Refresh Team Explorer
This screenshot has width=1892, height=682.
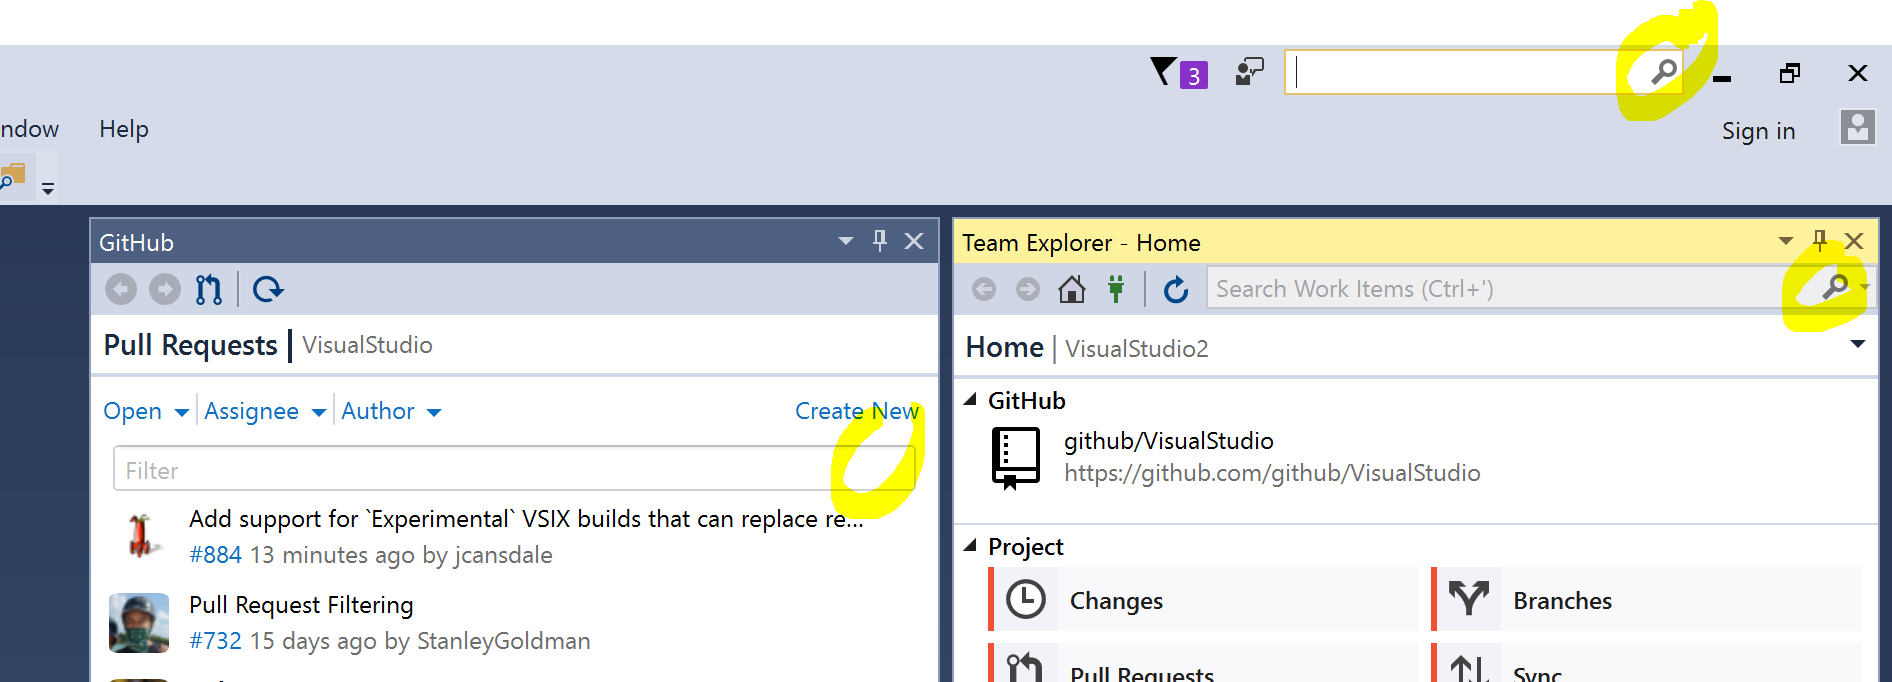point(1176,289)
